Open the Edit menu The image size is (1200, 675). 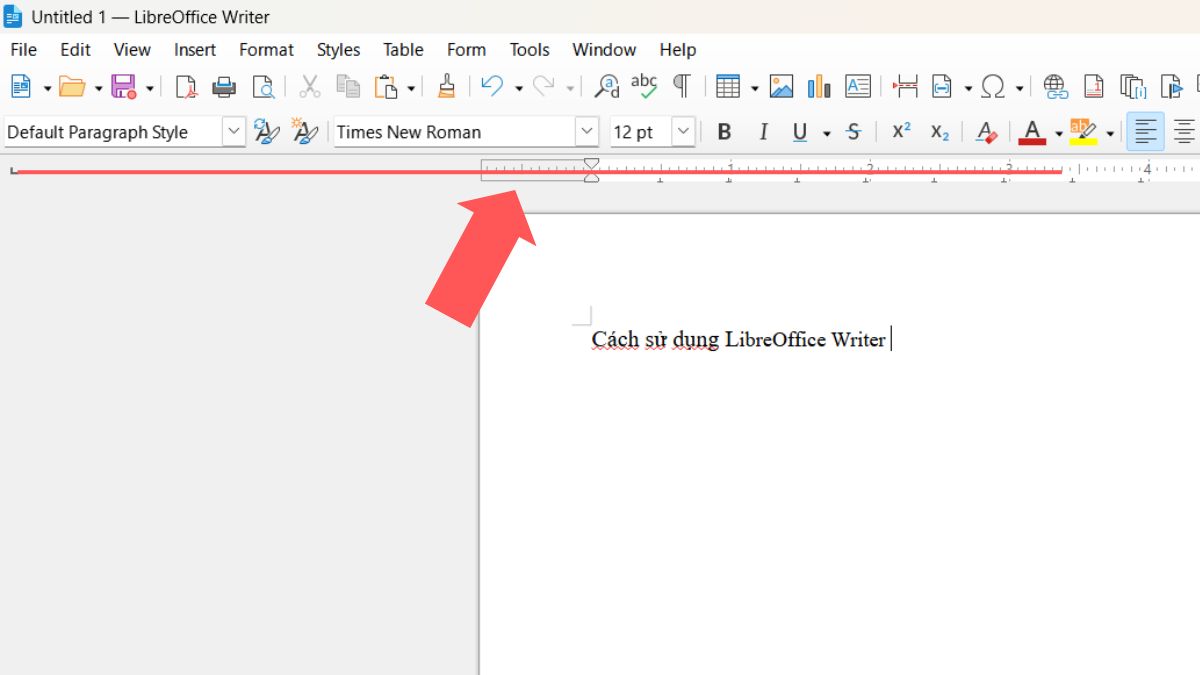[75, 49]
